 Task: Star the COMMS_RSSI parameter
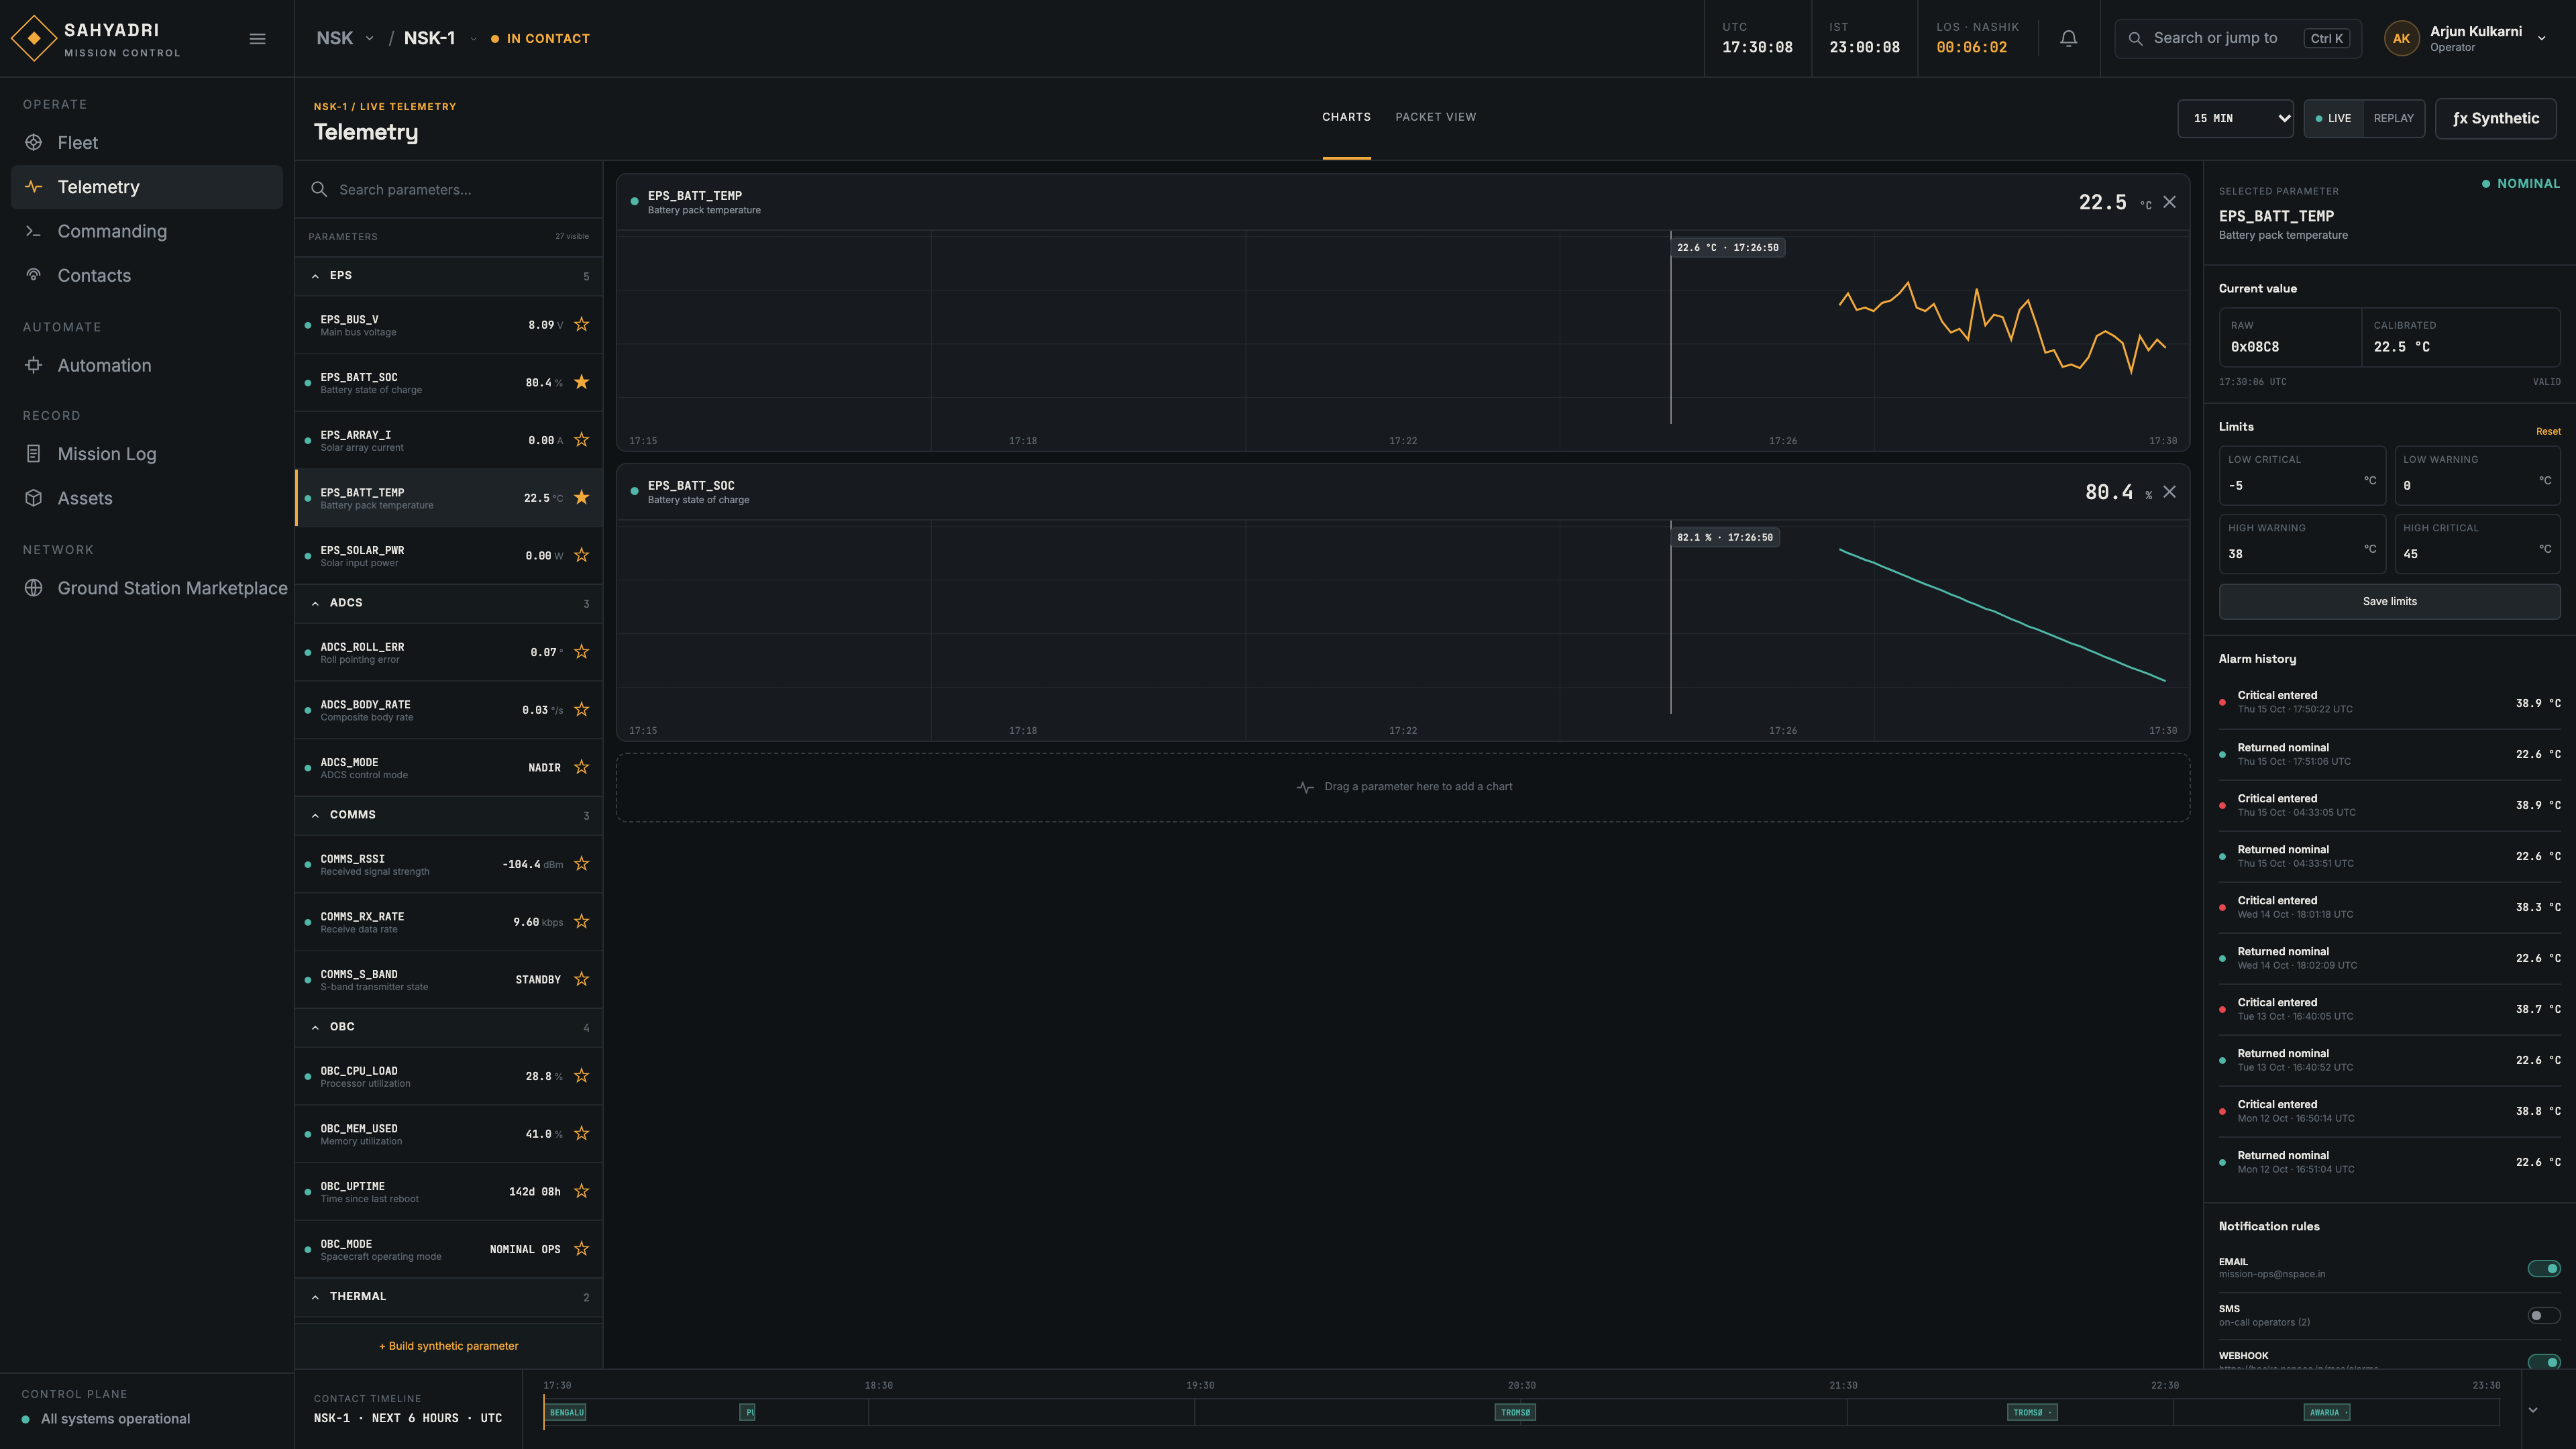coord(581,864)
